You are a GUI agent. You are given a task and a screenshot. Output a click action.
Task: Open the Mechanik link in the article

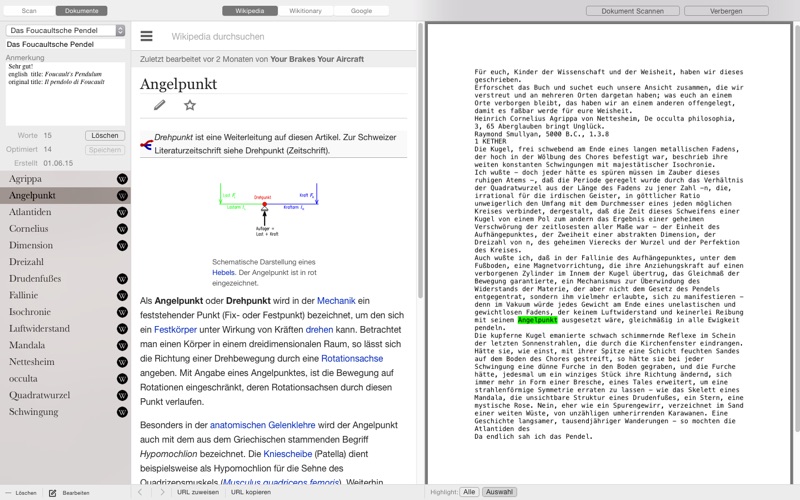point(336,301)
